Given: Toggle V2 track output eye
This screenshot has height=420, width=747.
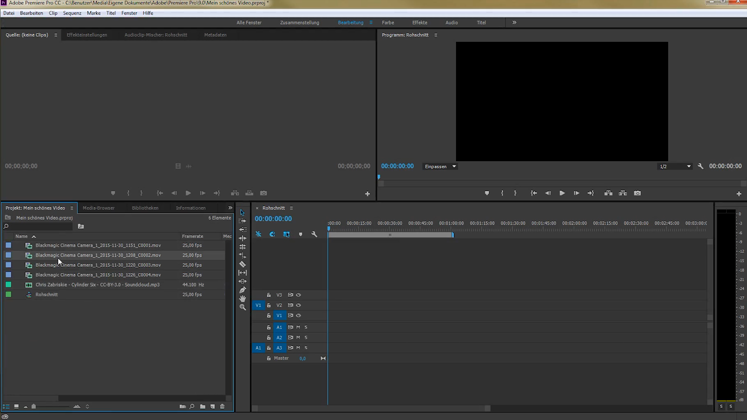Looking at the screenshot, I should [299, 305].
